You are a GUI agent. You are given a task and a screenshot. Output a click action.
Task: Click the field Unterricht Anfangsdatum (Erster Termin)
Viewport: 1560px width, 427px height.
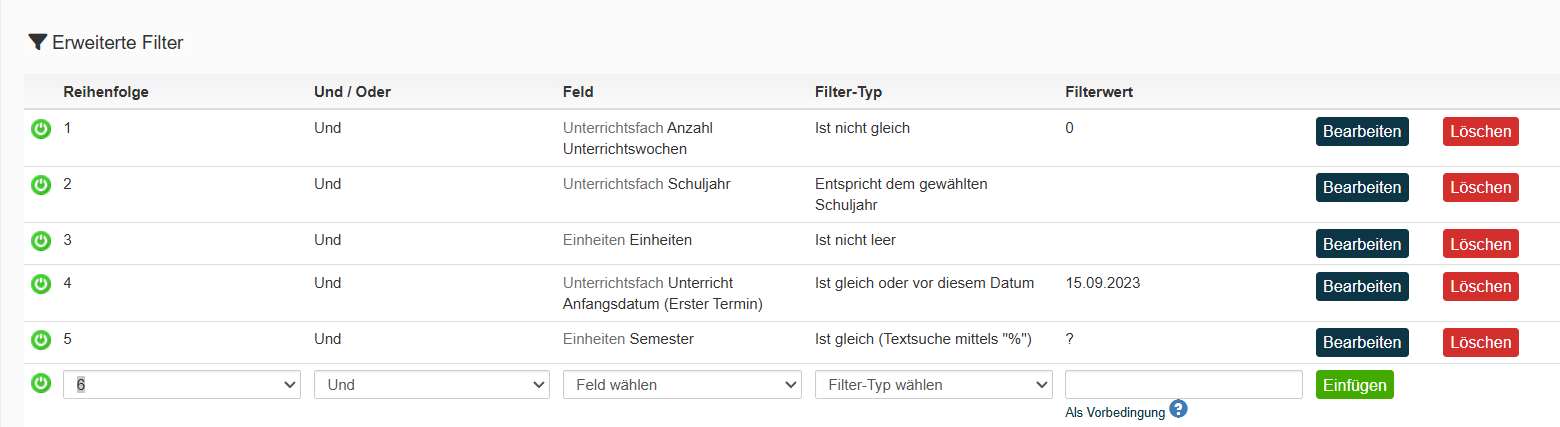click(x=663, y=293)
